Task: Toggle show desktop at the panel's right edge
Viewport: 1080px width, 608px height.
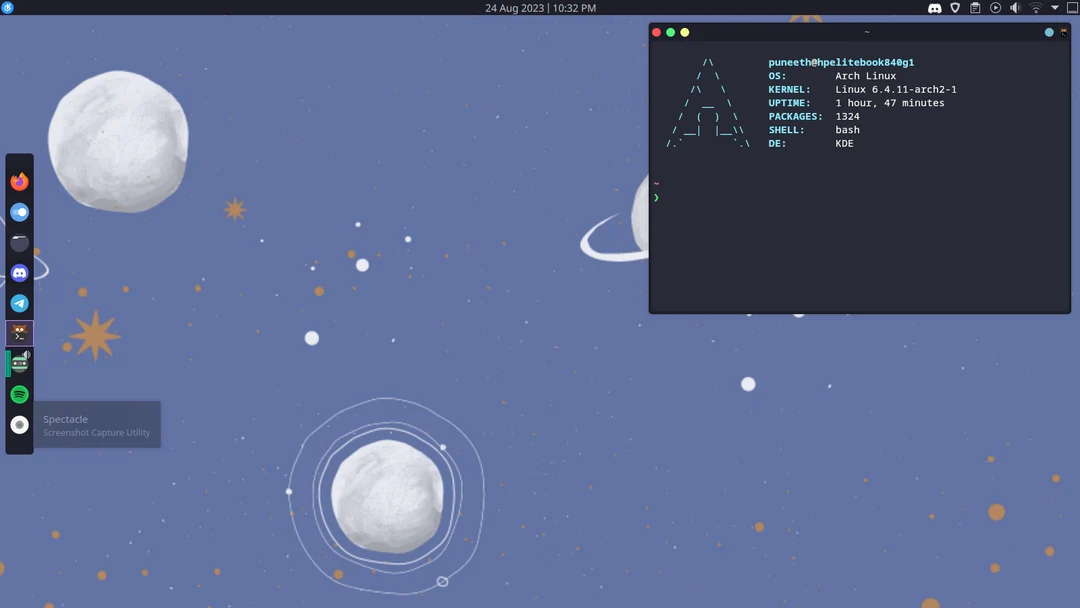Action: [1074, 7]
